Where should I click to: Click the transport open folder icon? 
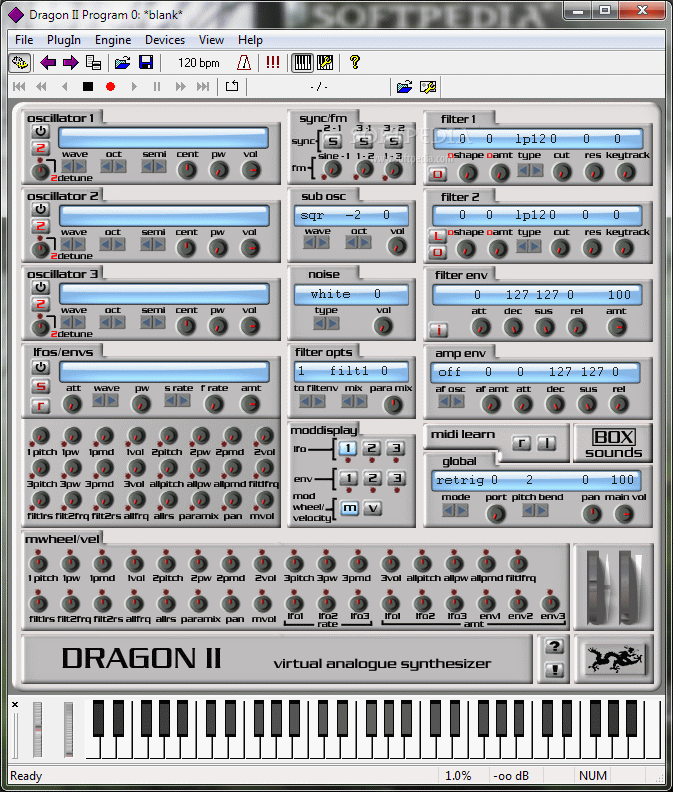(404, 87)
